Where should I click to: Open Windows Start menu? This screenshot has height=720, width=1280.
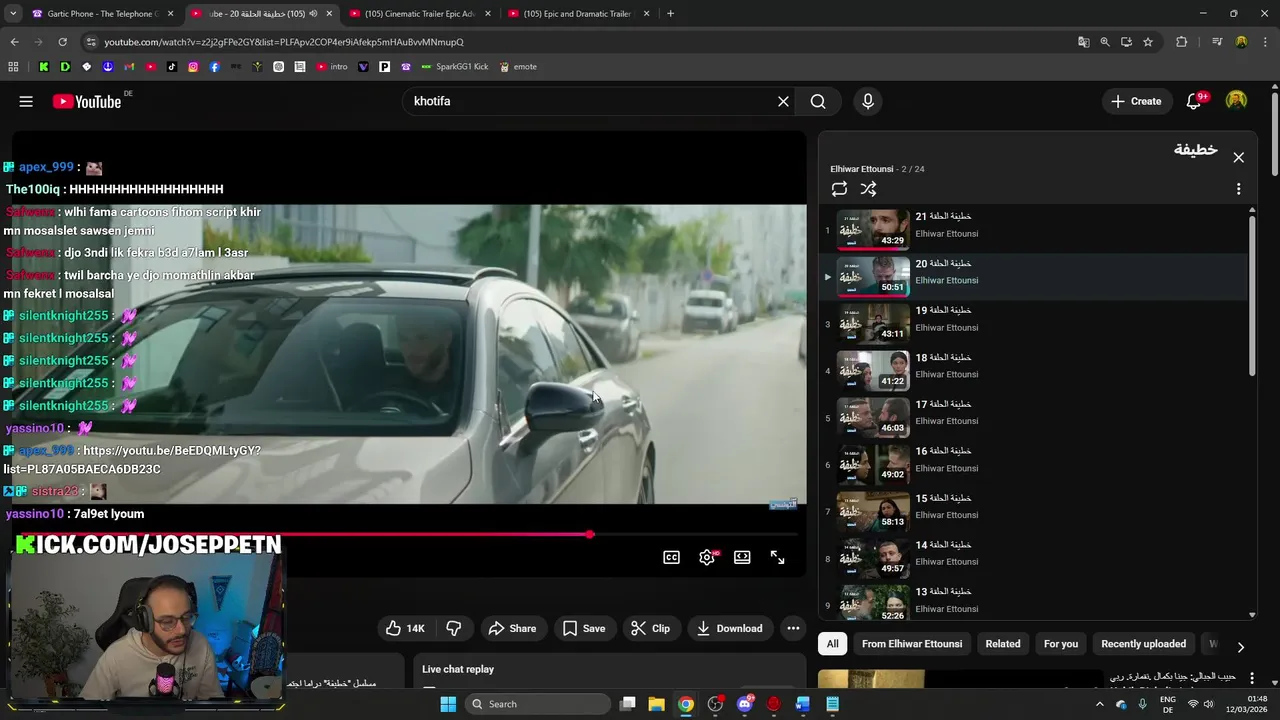[x=448, y=704]
